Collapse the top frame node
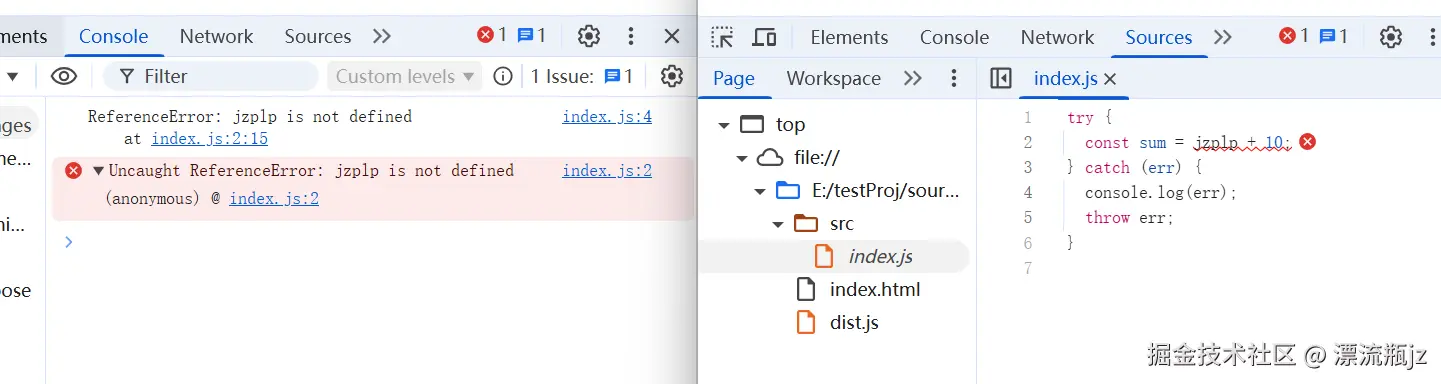The height and width of the screenshot is (384, 1441). coord(723,125)
